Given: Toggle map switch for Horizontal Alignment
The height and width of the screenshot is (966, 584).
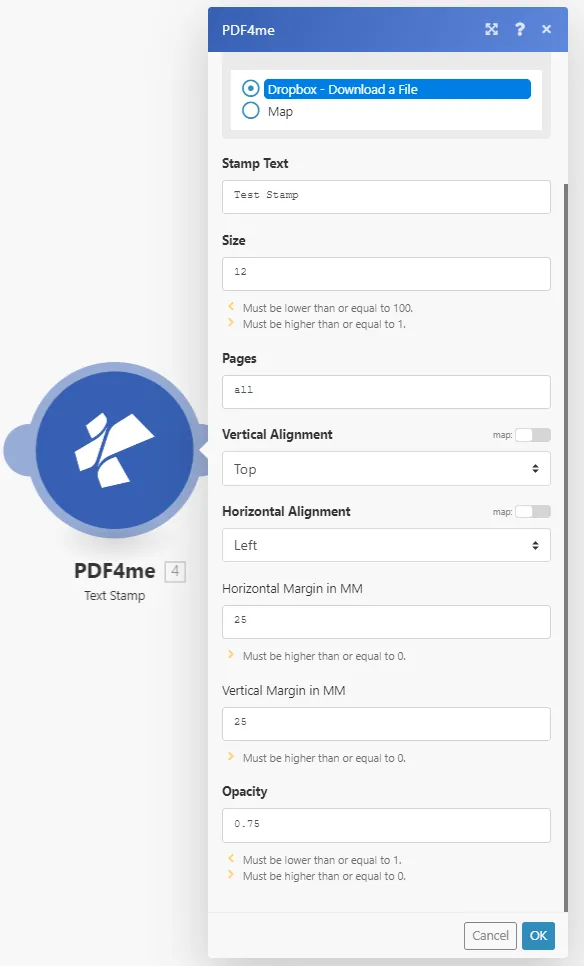Looking at the screenshot, I should (533, 511).
